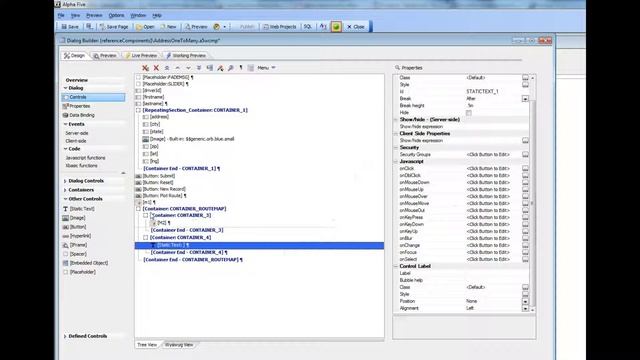Select the RepeatingSection_Container CONTAINER_1 row

(x=195, y=110)
